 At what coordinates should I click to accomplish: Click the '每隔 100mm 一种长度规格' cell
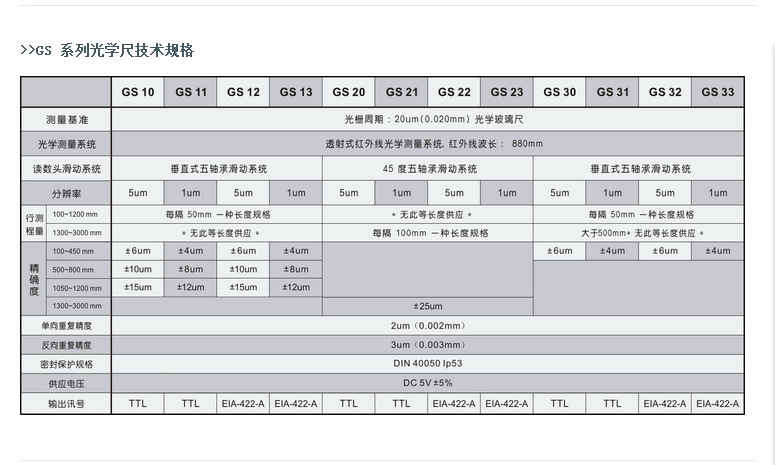428,233
